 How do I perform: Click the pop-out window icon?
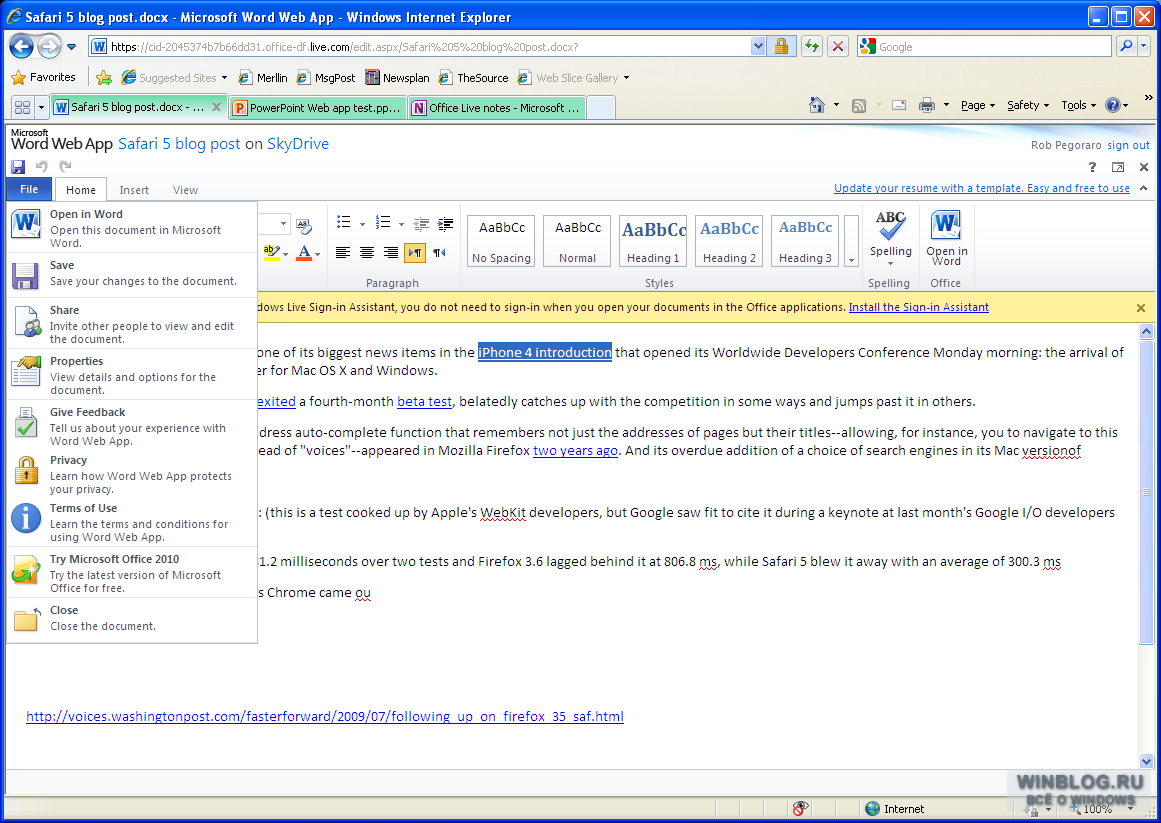point(1118,167)
